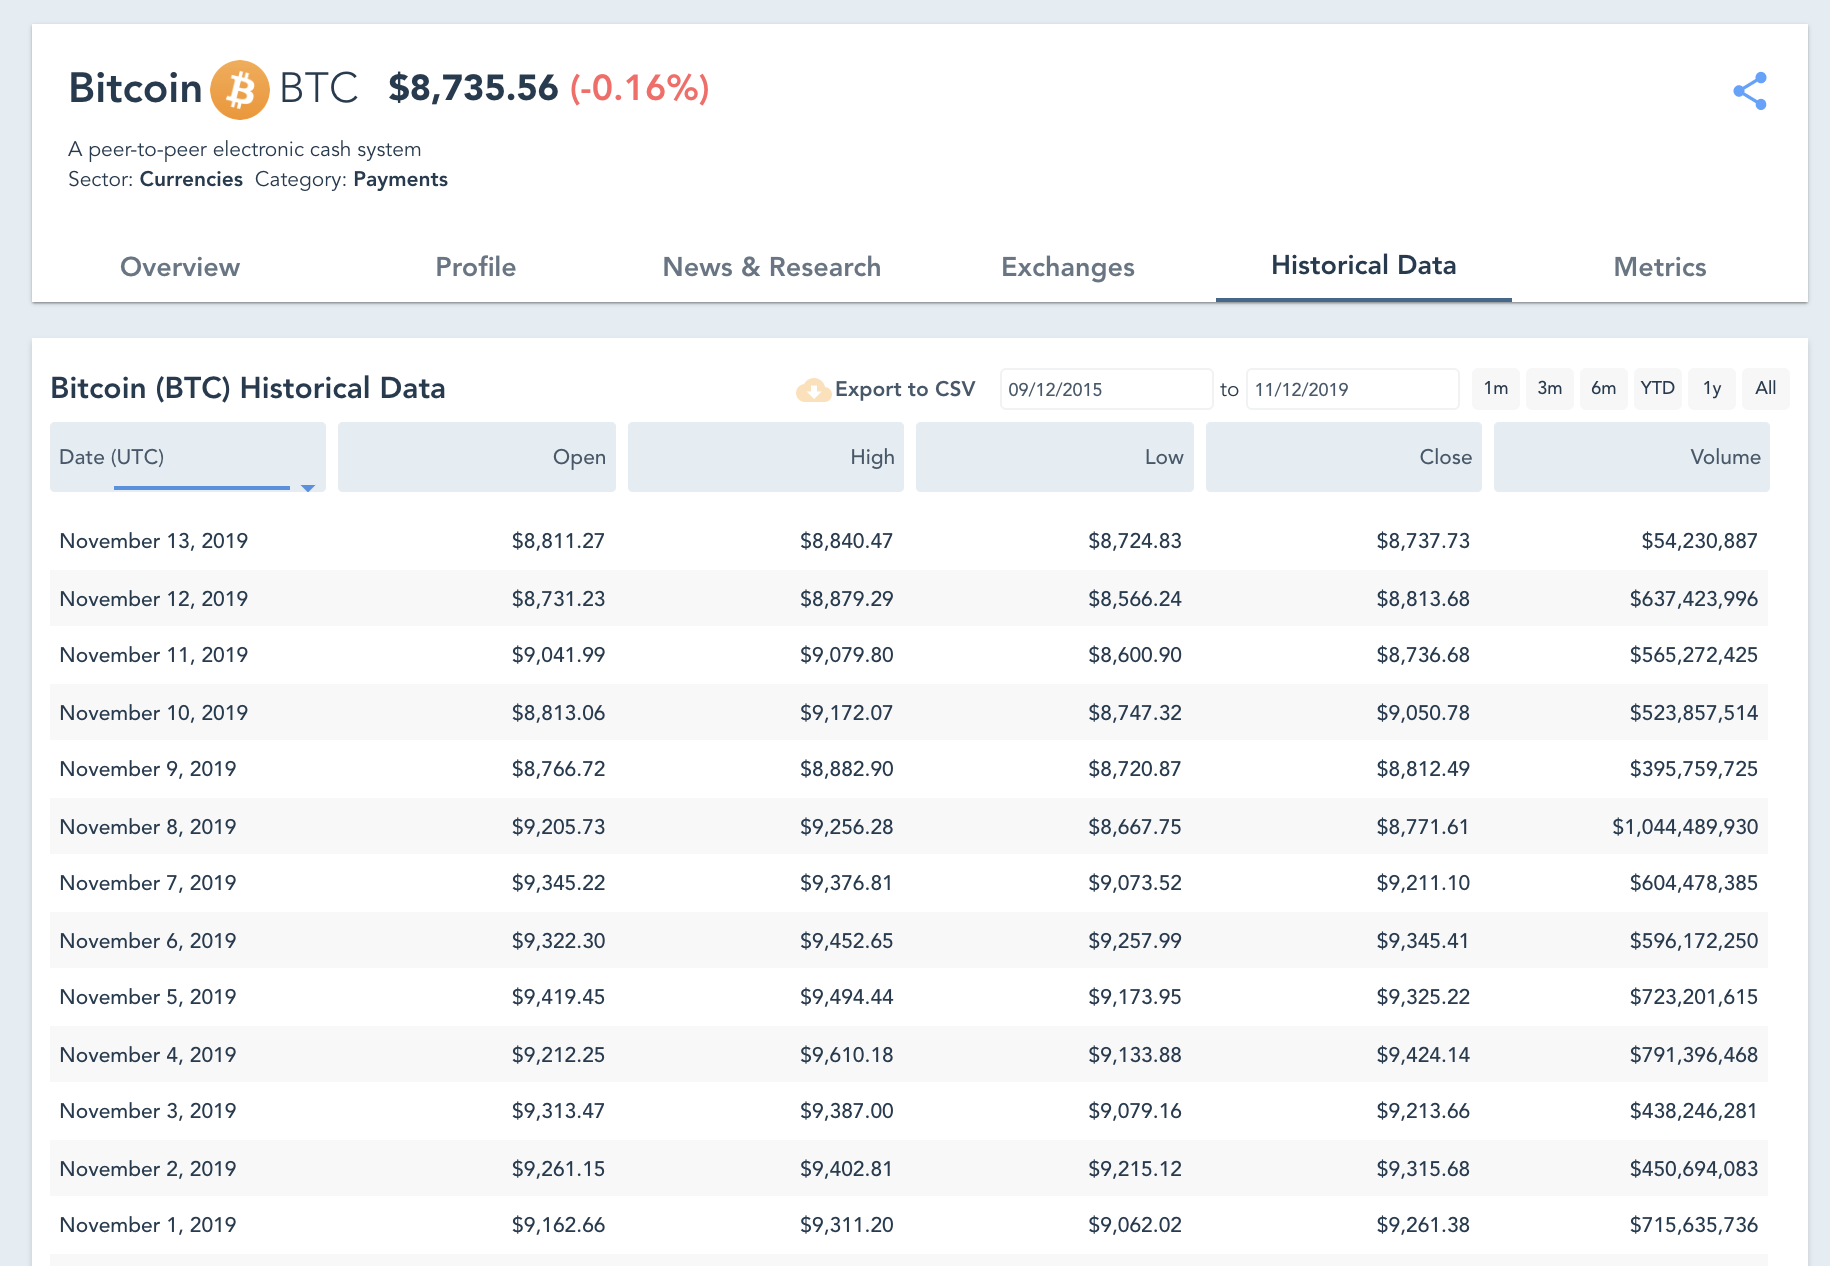Click the November 7, 2019 date cell
This screenshot has width=1830, height=1266.
pyautogui.click(x=148, y=883)
